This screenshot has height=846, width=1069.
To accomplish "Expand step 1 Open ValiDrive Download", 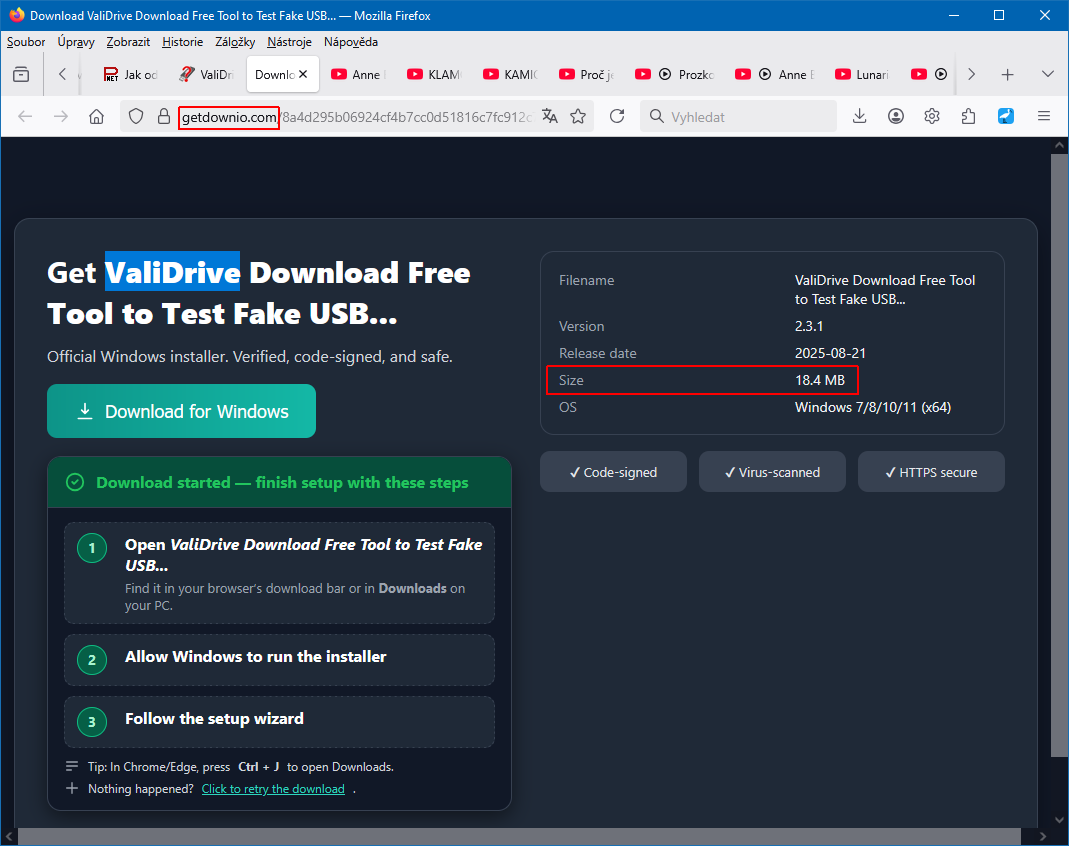I will (x=280, y=573).
